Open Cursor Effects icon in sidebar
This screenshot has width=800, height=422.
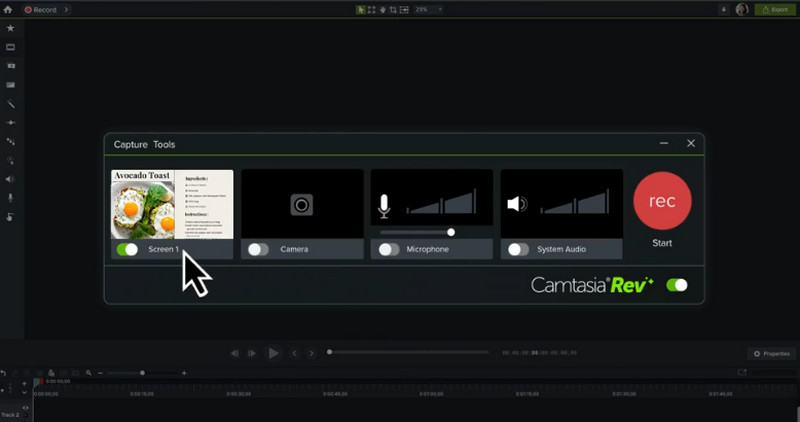pos(10,160)
